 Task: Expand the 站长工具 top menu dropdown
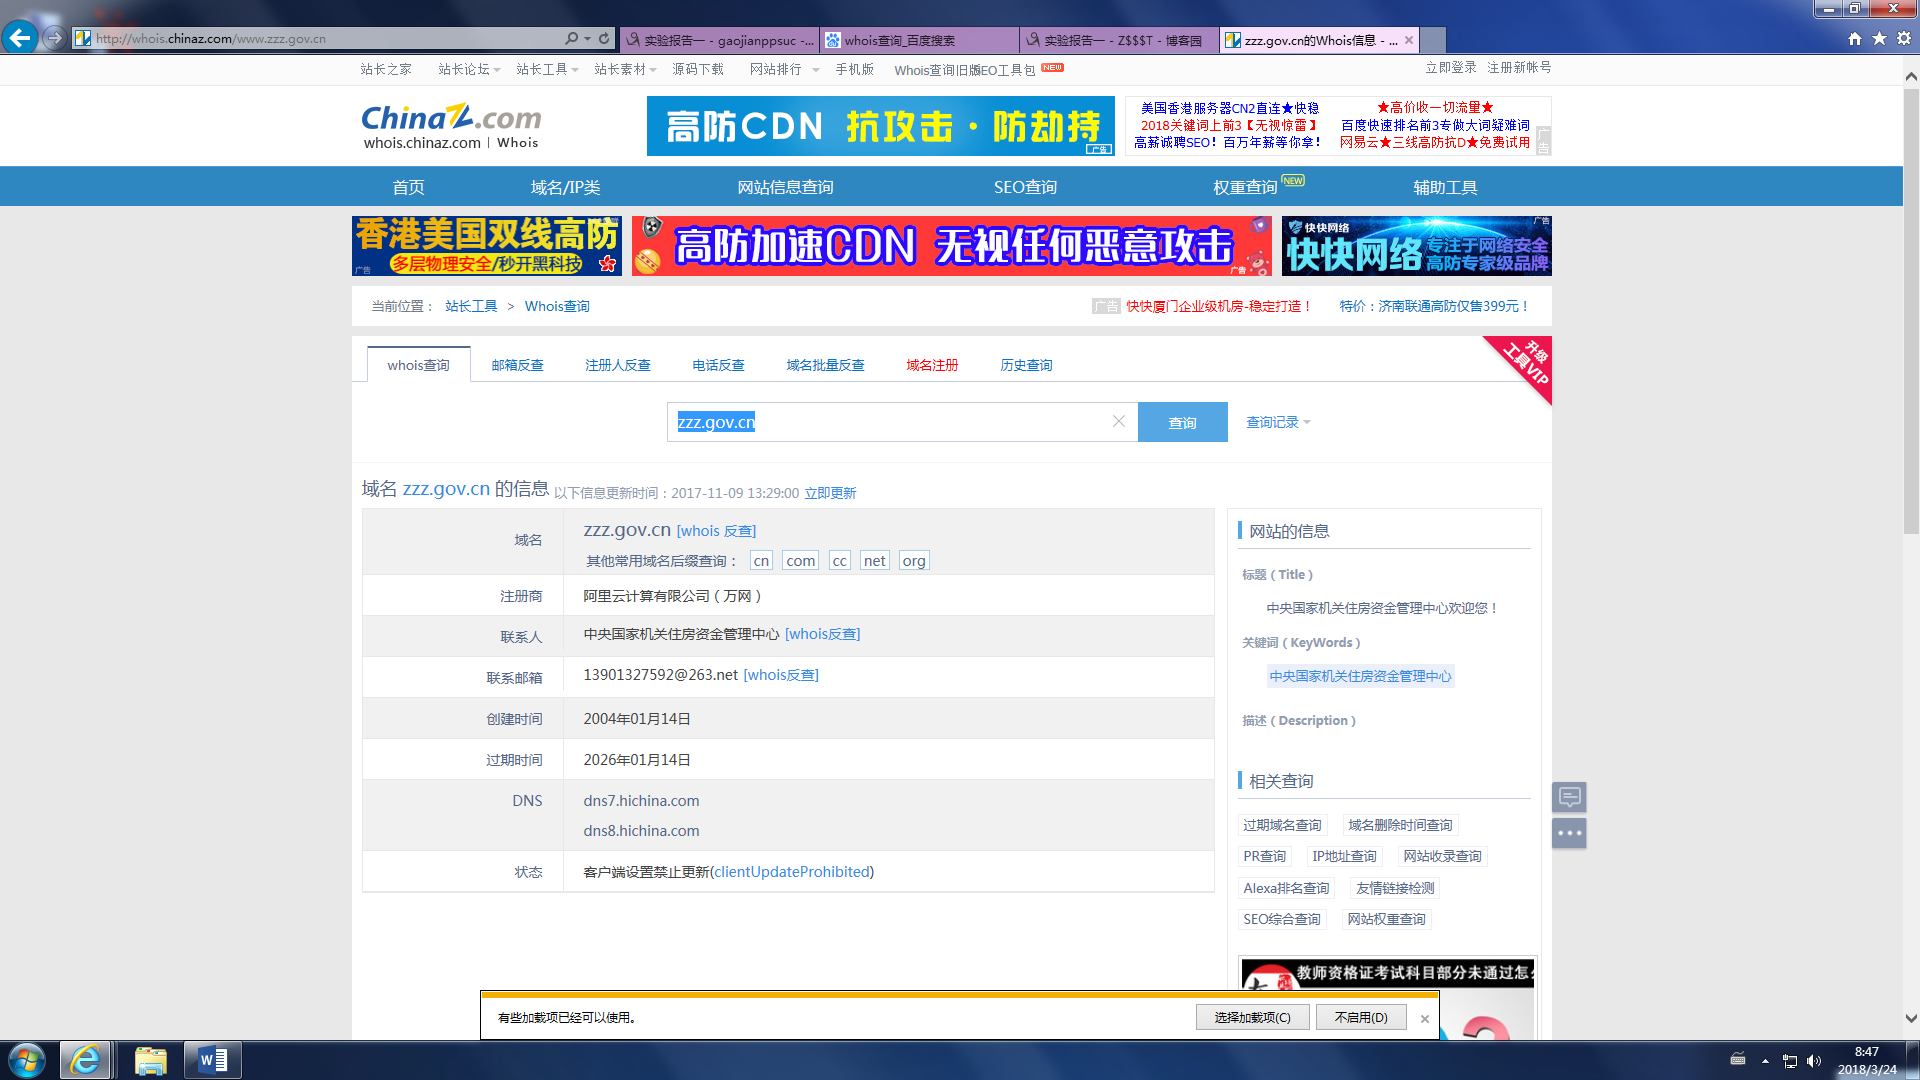click(x=547, y=69)
